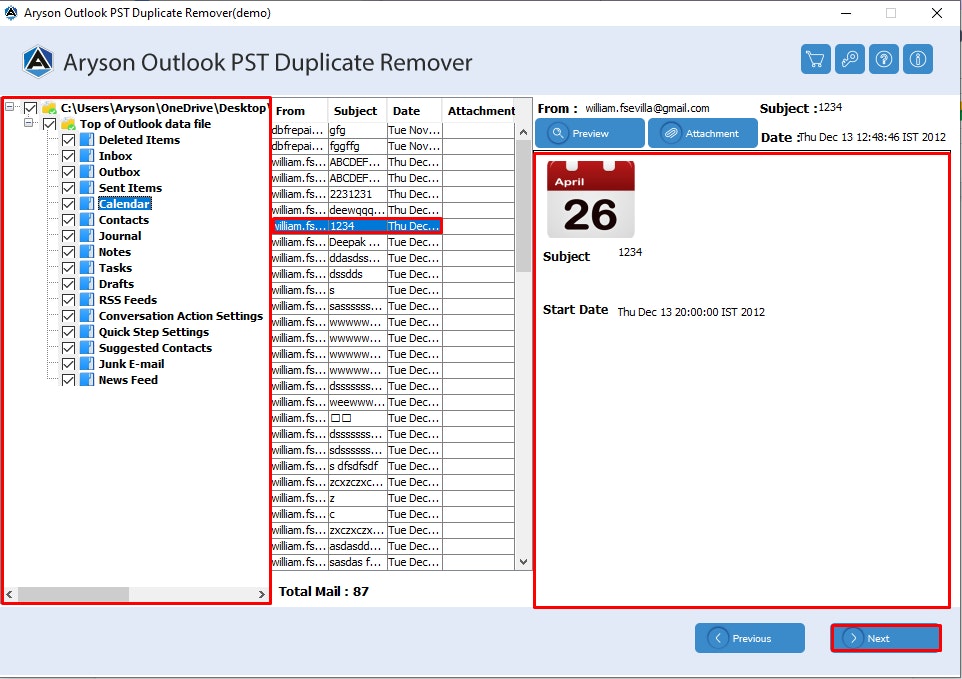Sort by the From column header
This screenshot has width=962, height=679.
pos(299,111)
